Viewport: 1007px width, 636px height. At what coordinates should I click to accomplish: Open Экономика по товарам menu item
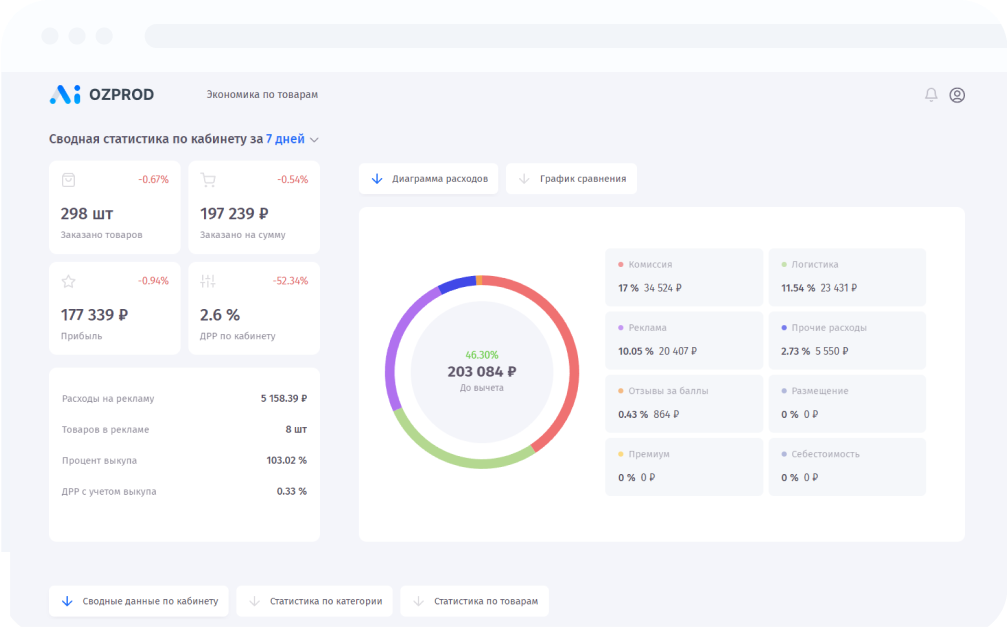[262, 95]
